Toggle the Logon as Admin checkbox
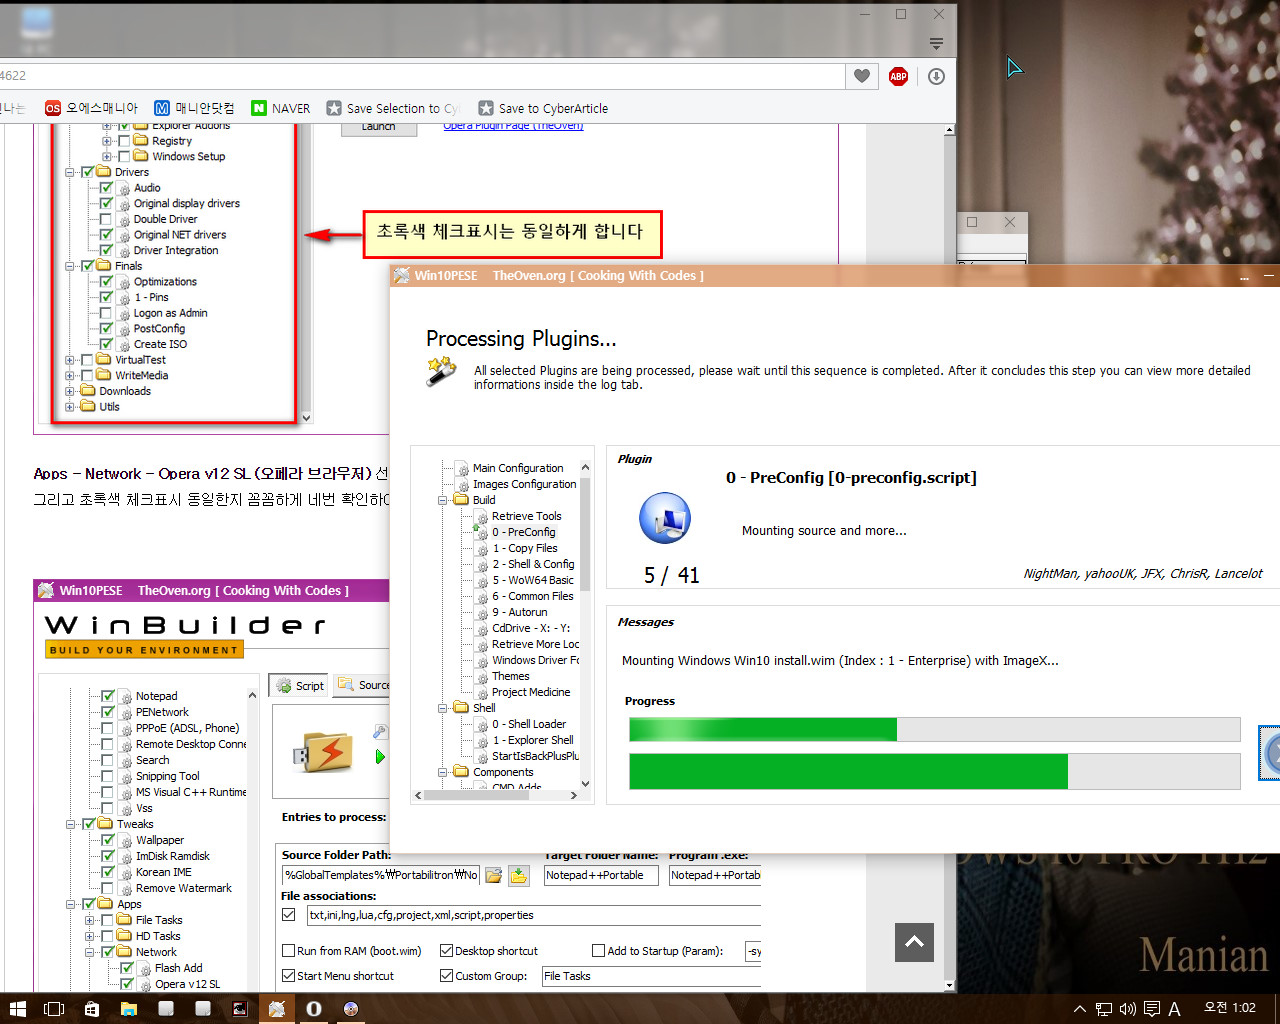1280x1024 pixels. pyautogui.click(x=106, y=313)
